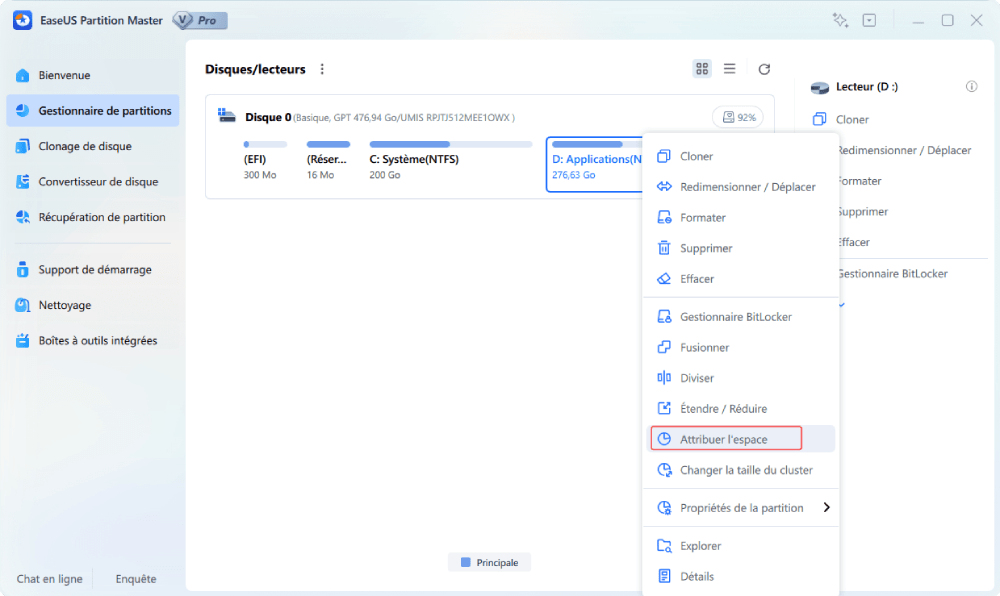Click the Détails icon in context menu
Image resolution: width=1000 pixels, height=596 pixels.
[664, 576]
